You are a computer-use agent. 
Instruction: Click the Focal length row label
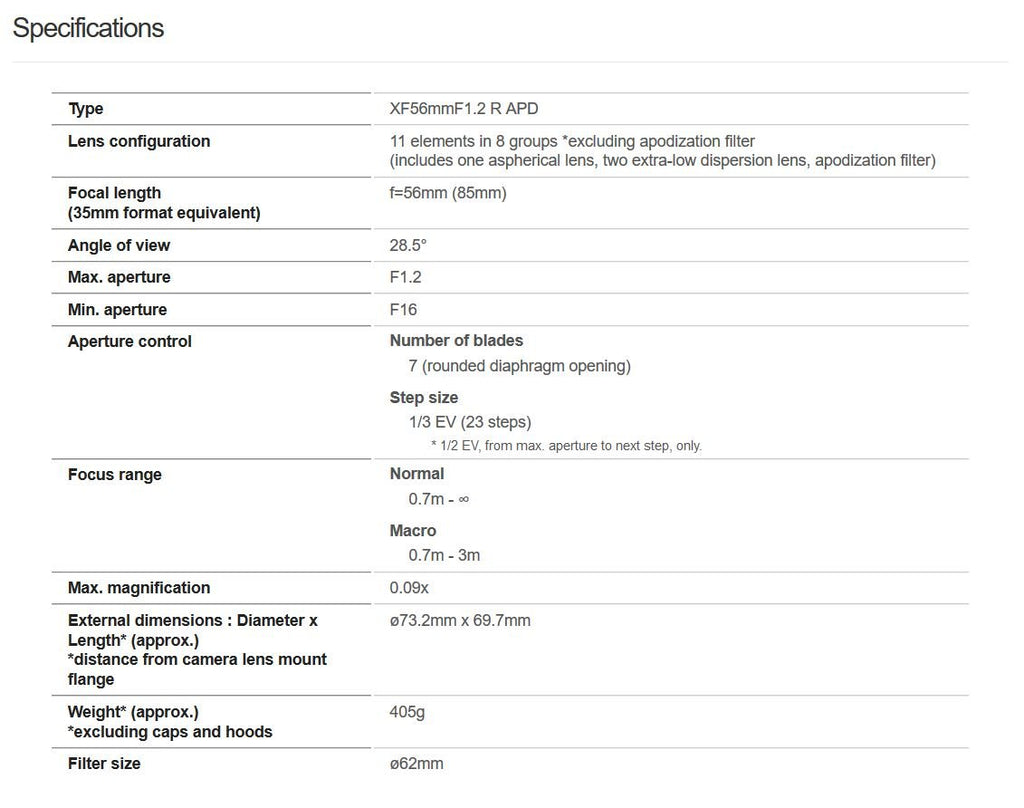pyautogui.click(x=114, y=193)
